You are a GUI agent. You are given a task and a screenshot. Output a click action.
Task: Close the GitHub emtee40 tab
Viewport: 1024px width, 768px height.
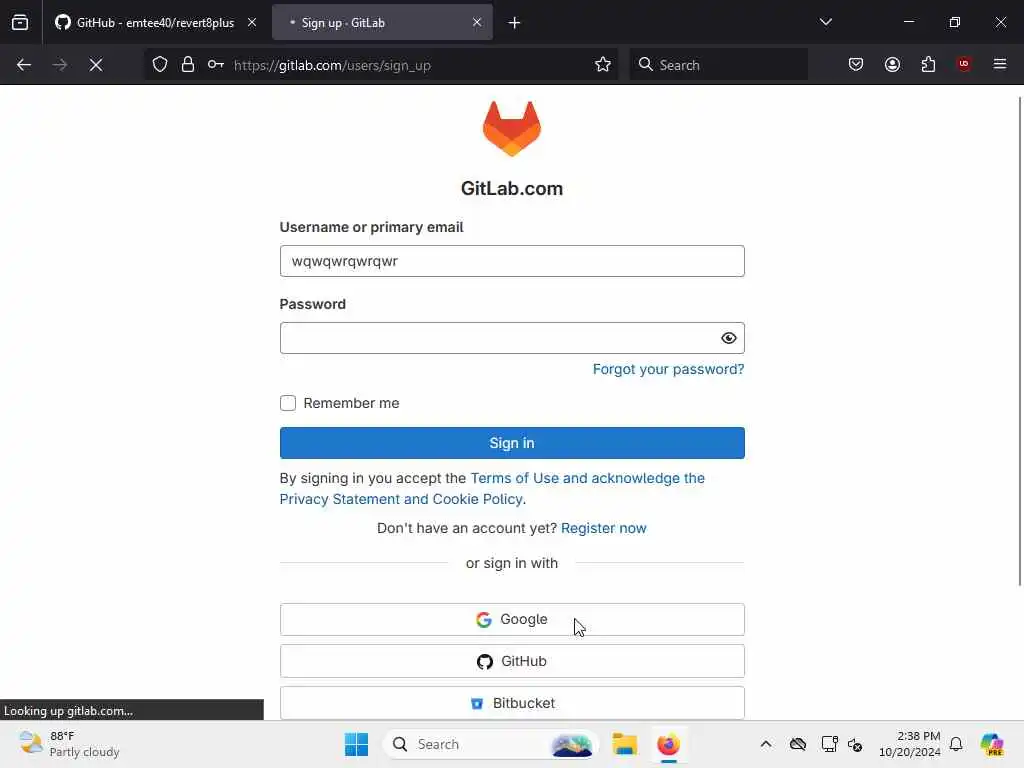pyautogui.click(x=252, y=23)
